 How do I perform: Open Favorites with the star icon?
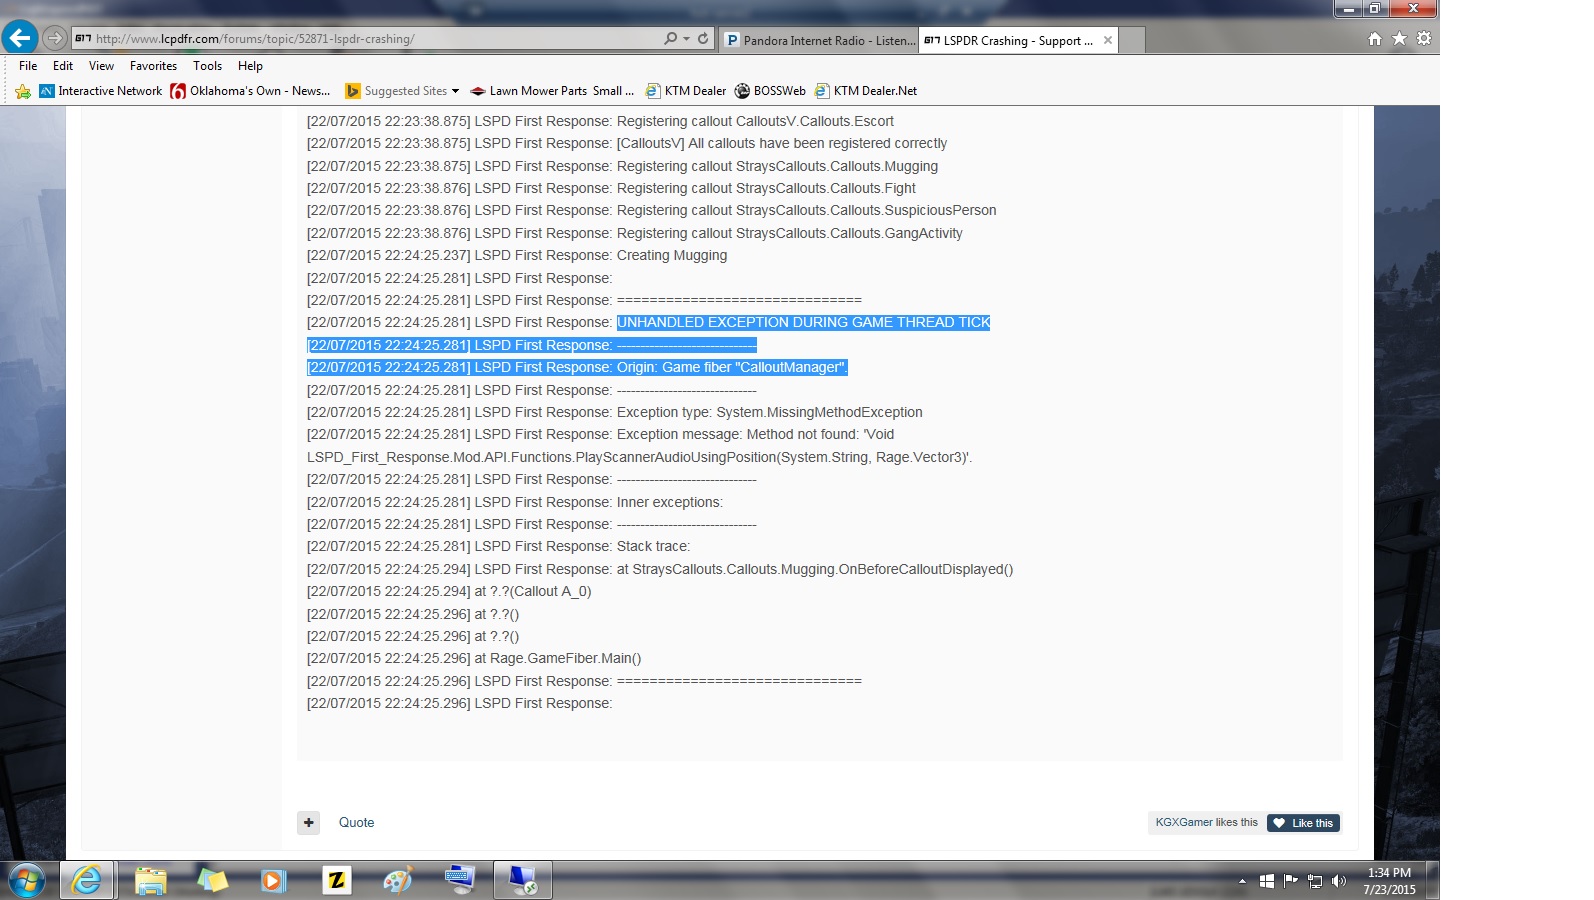1399,38
